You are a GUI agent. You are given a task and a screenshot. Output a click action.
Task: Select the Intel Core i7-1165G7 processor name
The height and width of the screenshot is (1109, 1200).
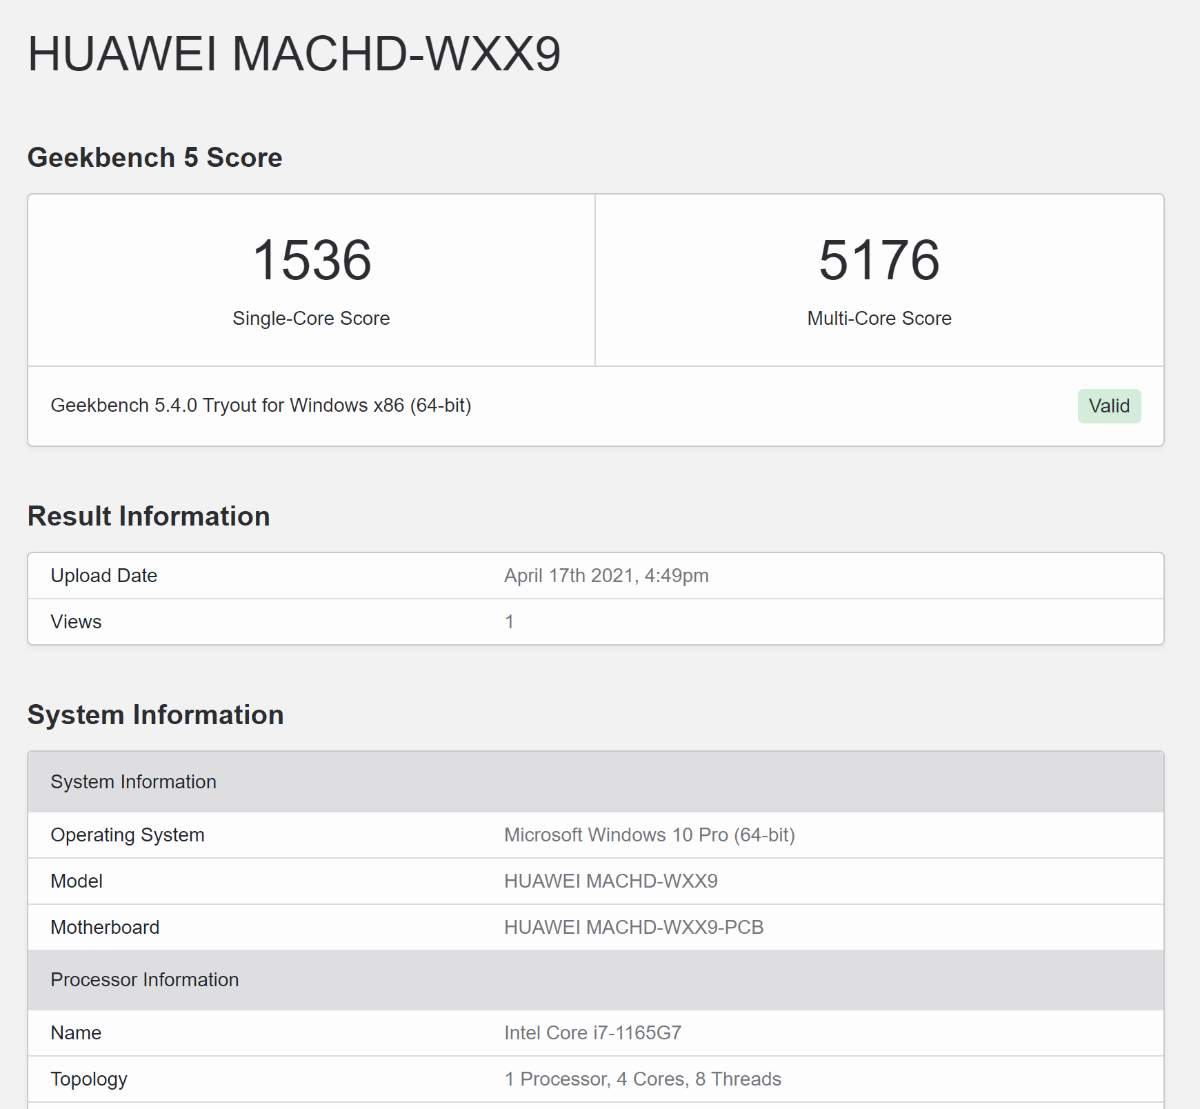(x=592, y=1033)
